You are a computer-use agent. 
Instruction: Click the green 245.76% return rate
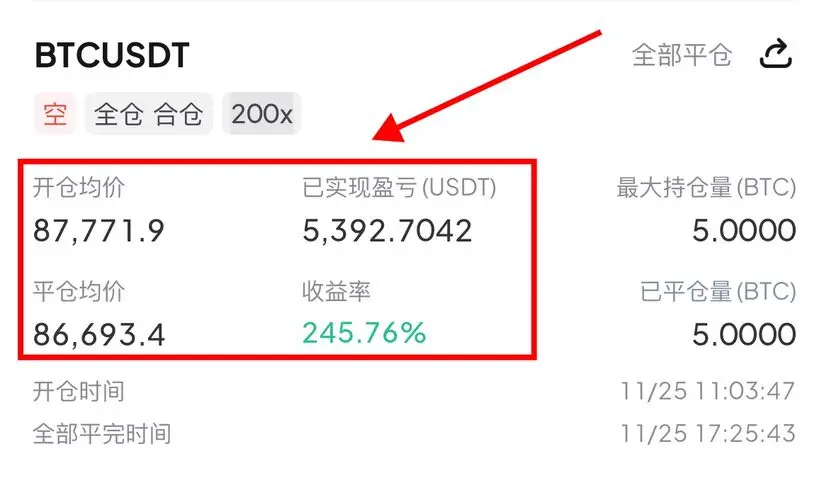tap(364, 333)
